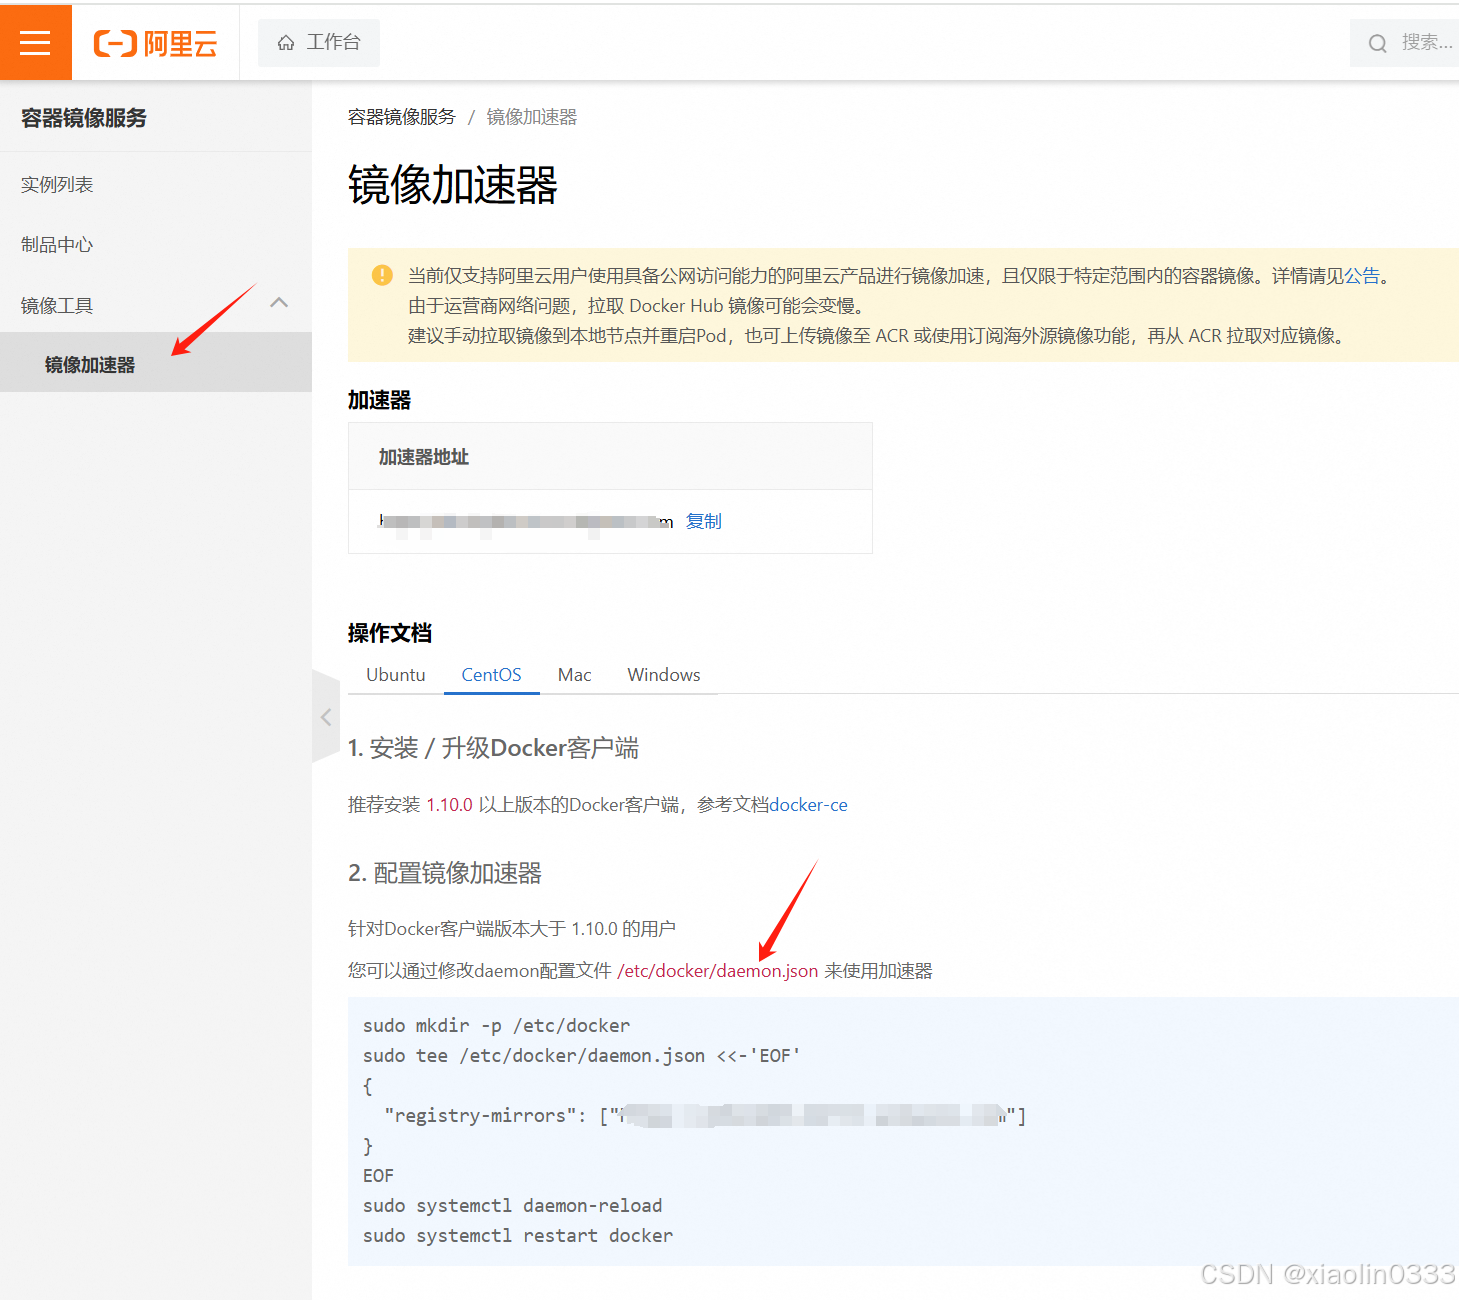
Task: Switch to the Ubuntu tab
Action: tap(396, 675)
